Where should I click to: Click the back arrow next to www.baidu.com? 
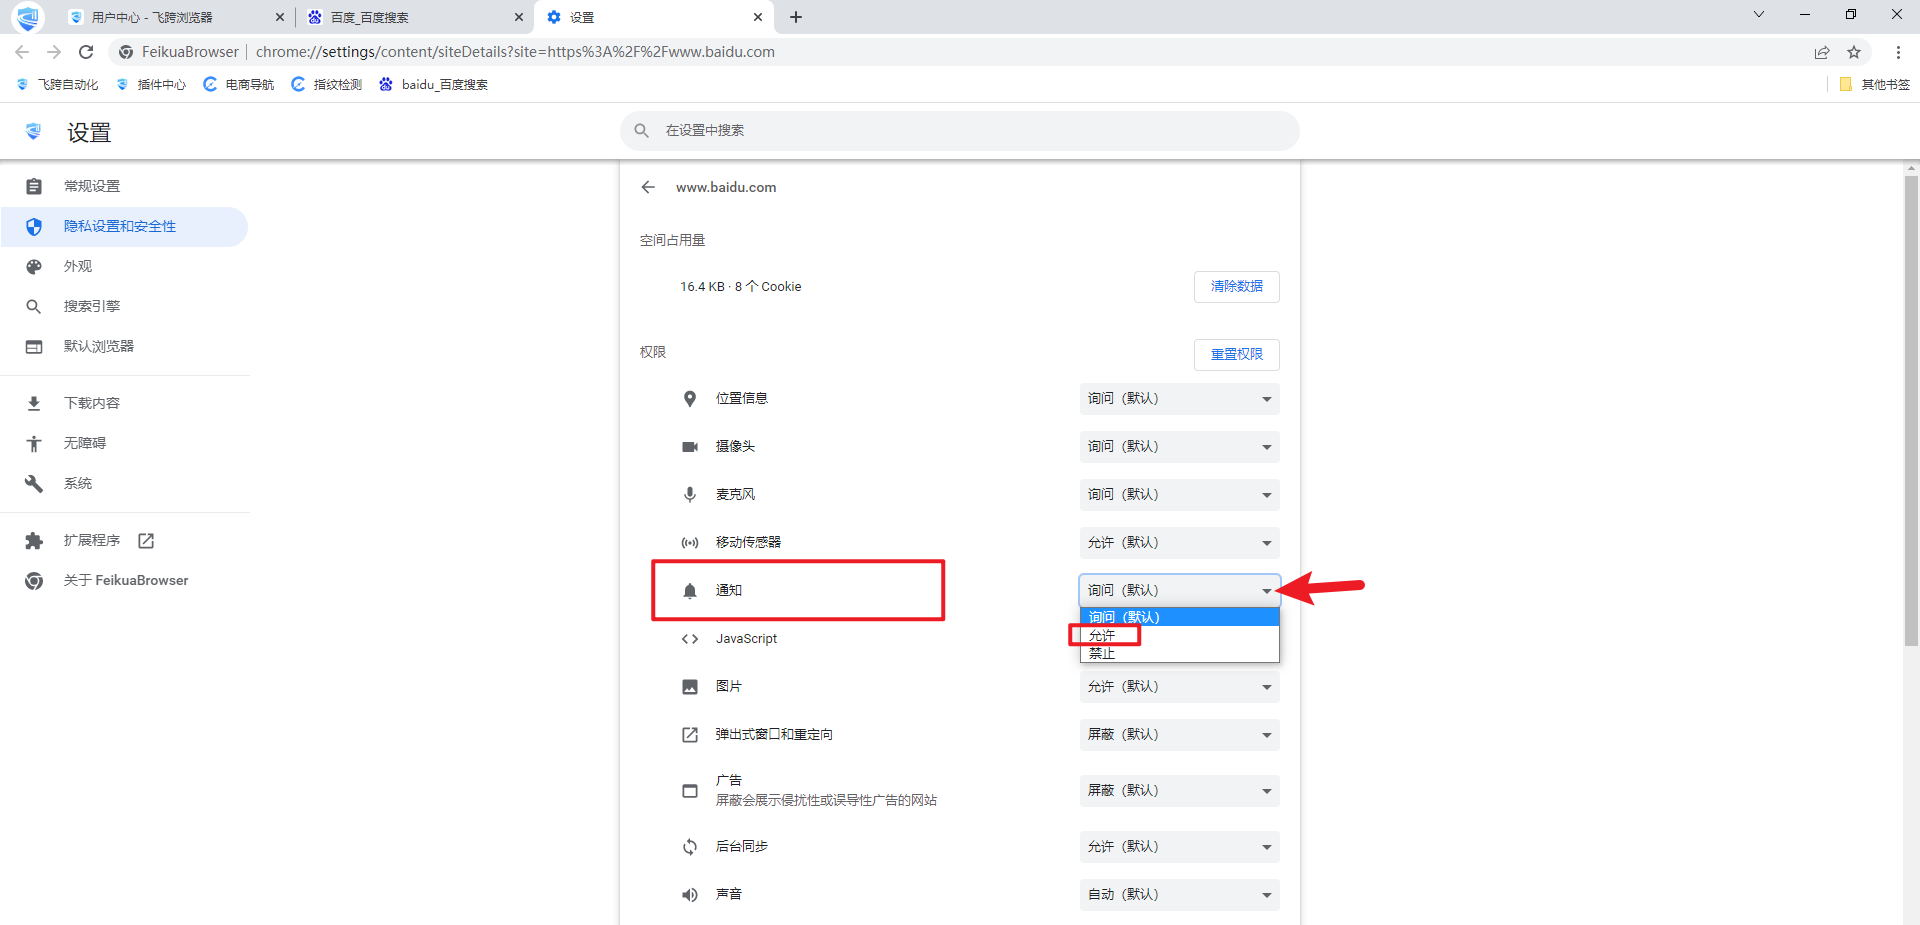pos(648,187)
